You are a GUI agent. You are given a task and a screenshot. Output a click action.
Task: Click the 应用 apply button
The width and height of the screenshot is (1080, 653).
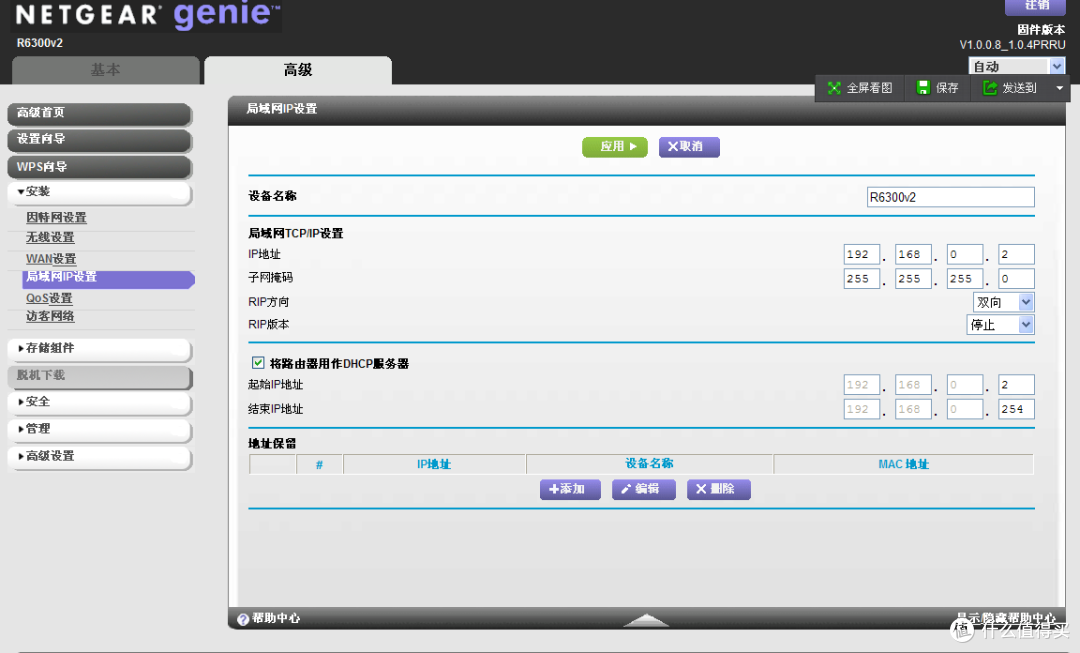click(x=615, y=147)
